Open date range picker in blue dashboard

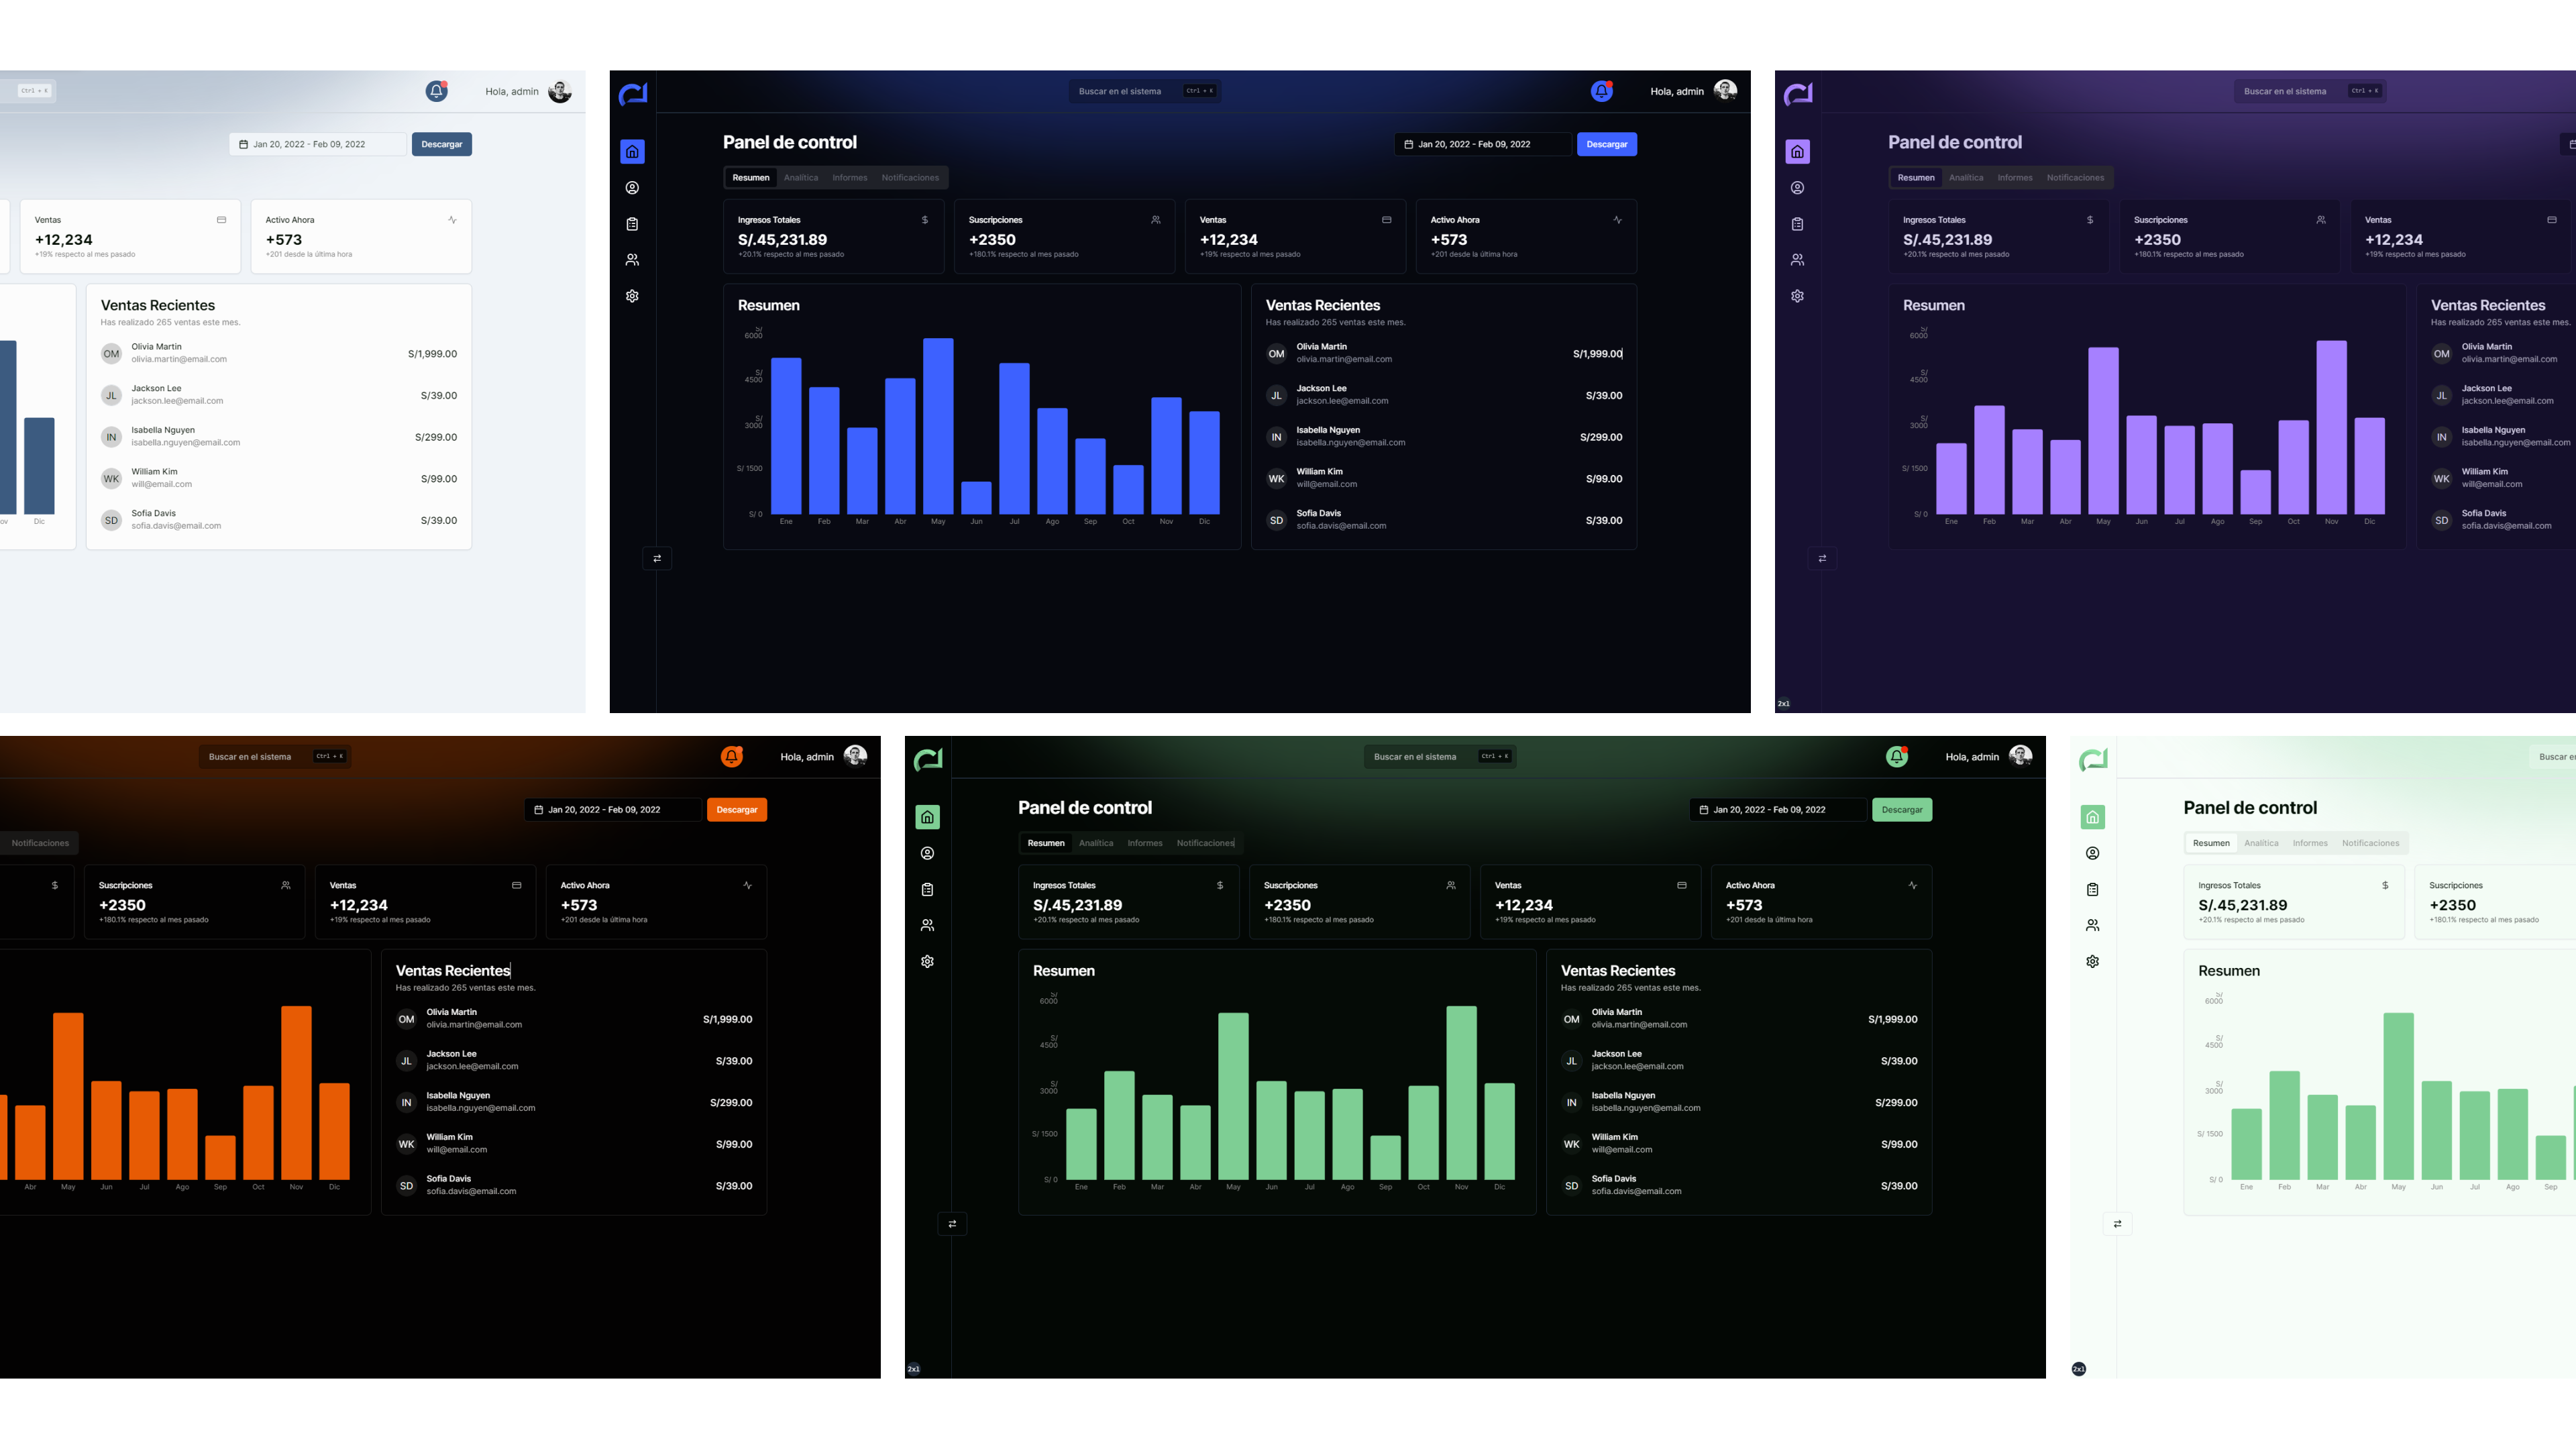point(1482,144)
